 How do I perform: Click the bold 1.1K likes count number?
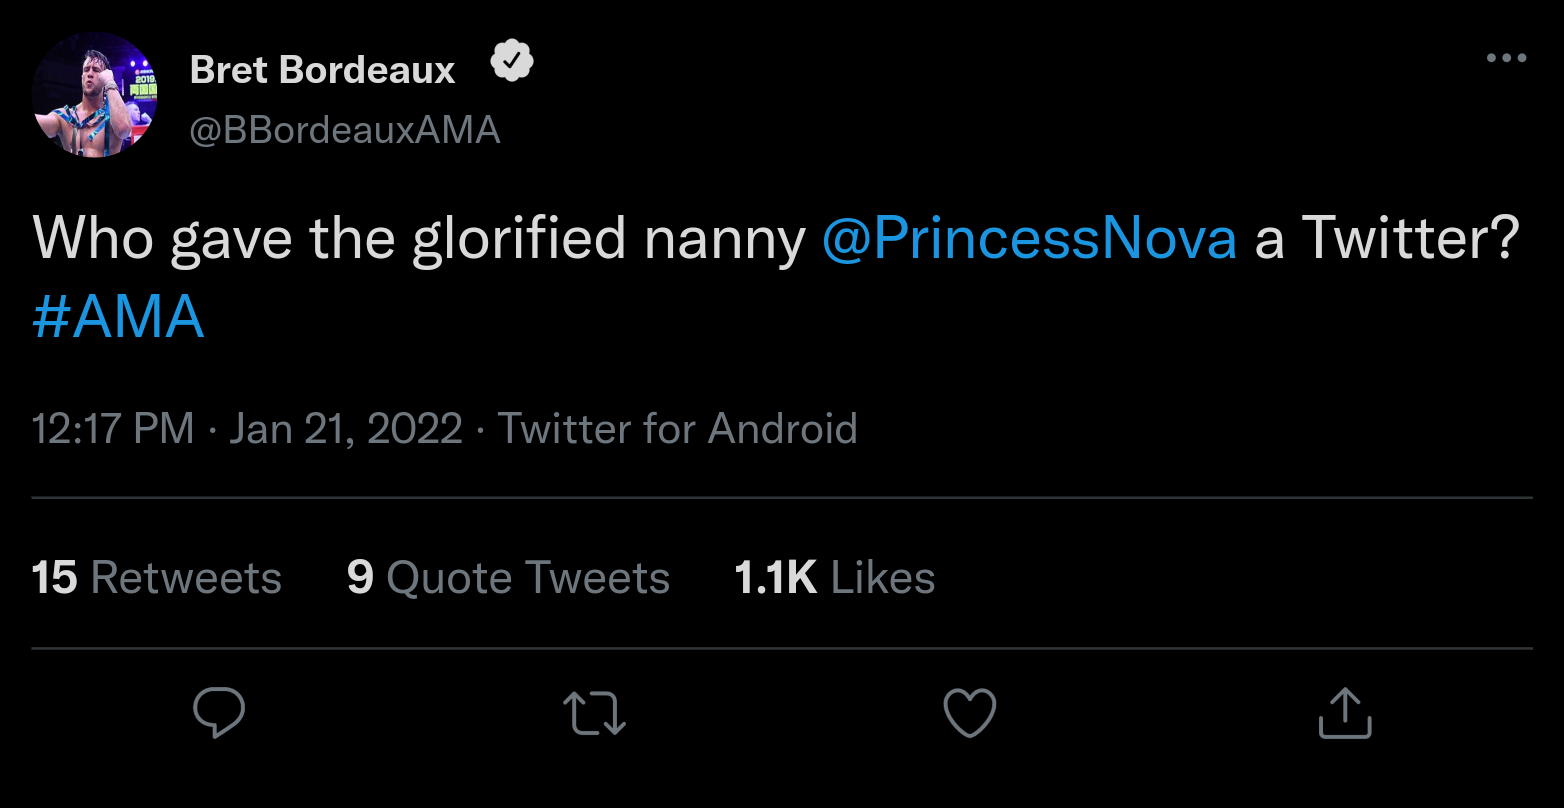tap(775, 578)
